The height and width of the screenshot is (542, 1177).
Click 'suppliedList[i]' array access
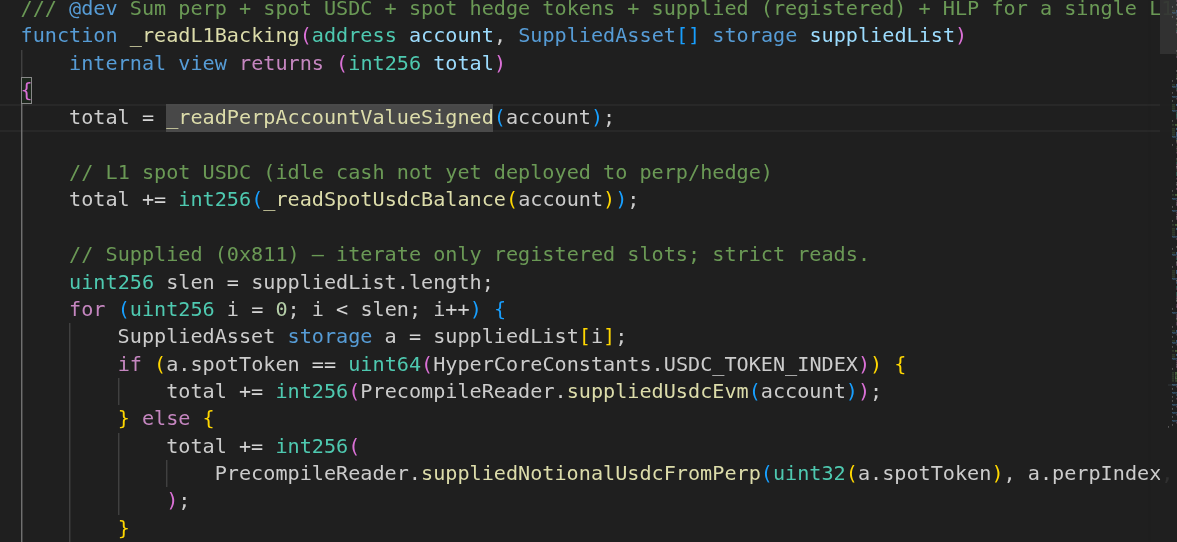(x=524, y=336)
